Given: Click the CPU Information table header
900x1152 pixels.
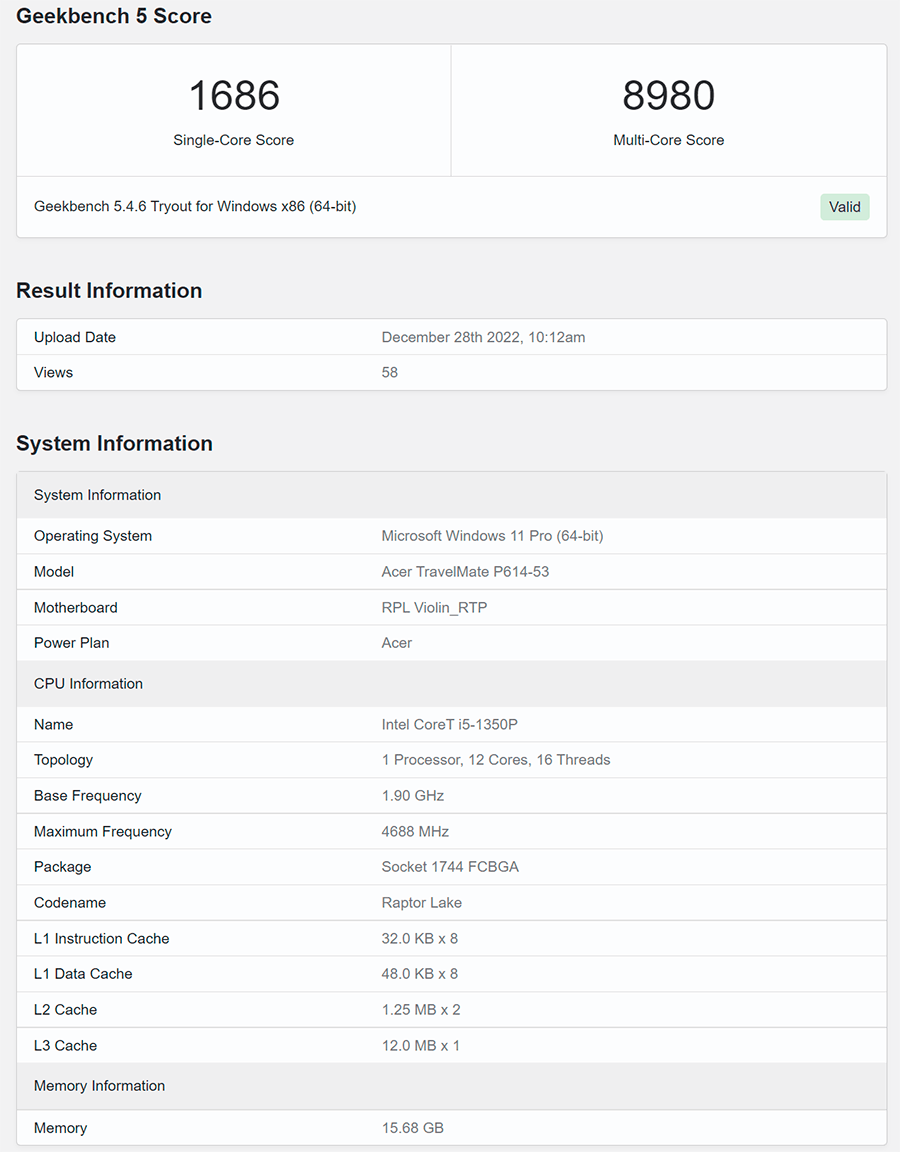Looking at the screenshot, I should 88,684.
